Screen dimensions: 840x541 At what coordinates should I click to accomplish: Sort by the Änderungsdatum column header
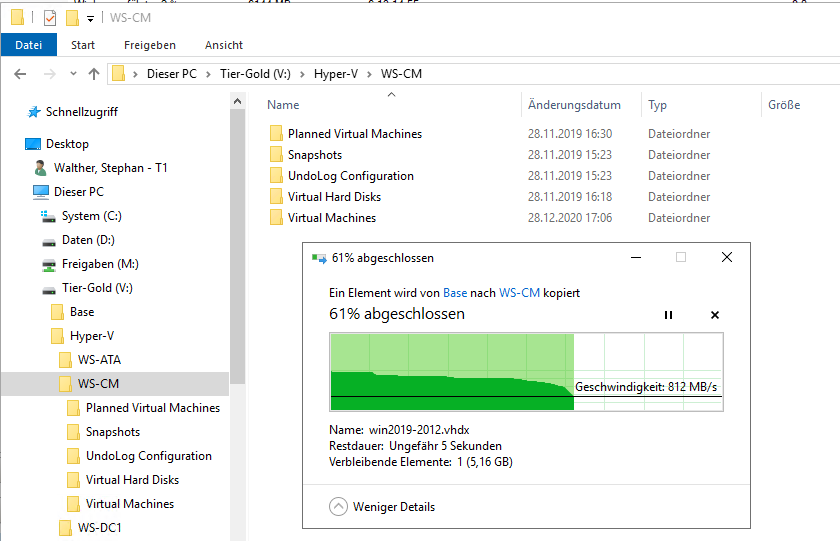pyautogui.click(x=574, y=105)
